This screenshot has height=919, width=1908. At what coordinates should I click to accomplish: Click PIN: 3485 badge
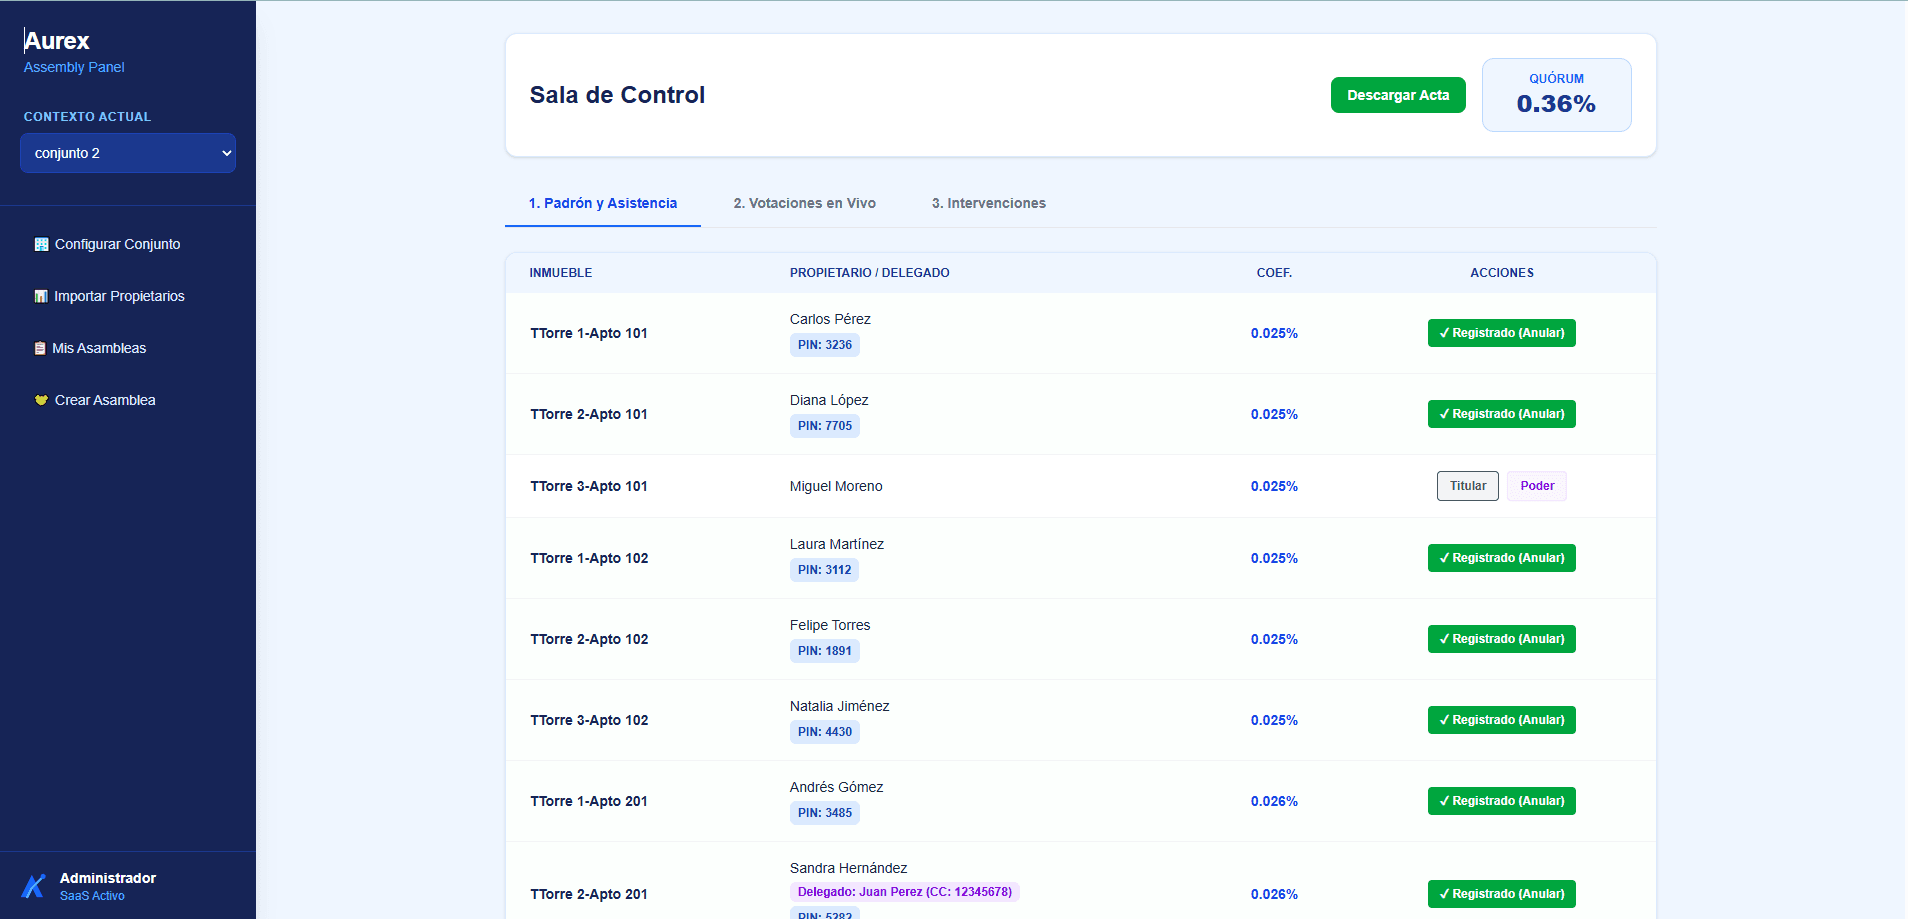(825, 813)
